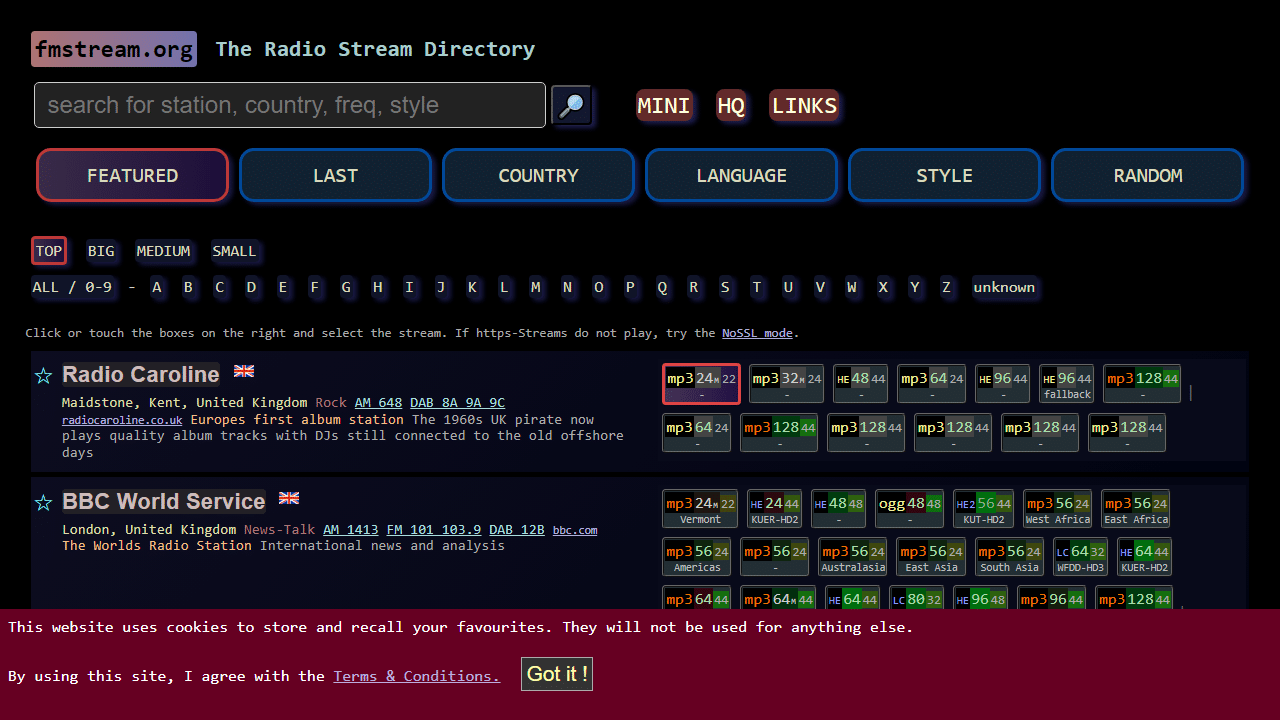Play the BBC ogg 48 stream

pyautogui.click(x=909, y=509)
